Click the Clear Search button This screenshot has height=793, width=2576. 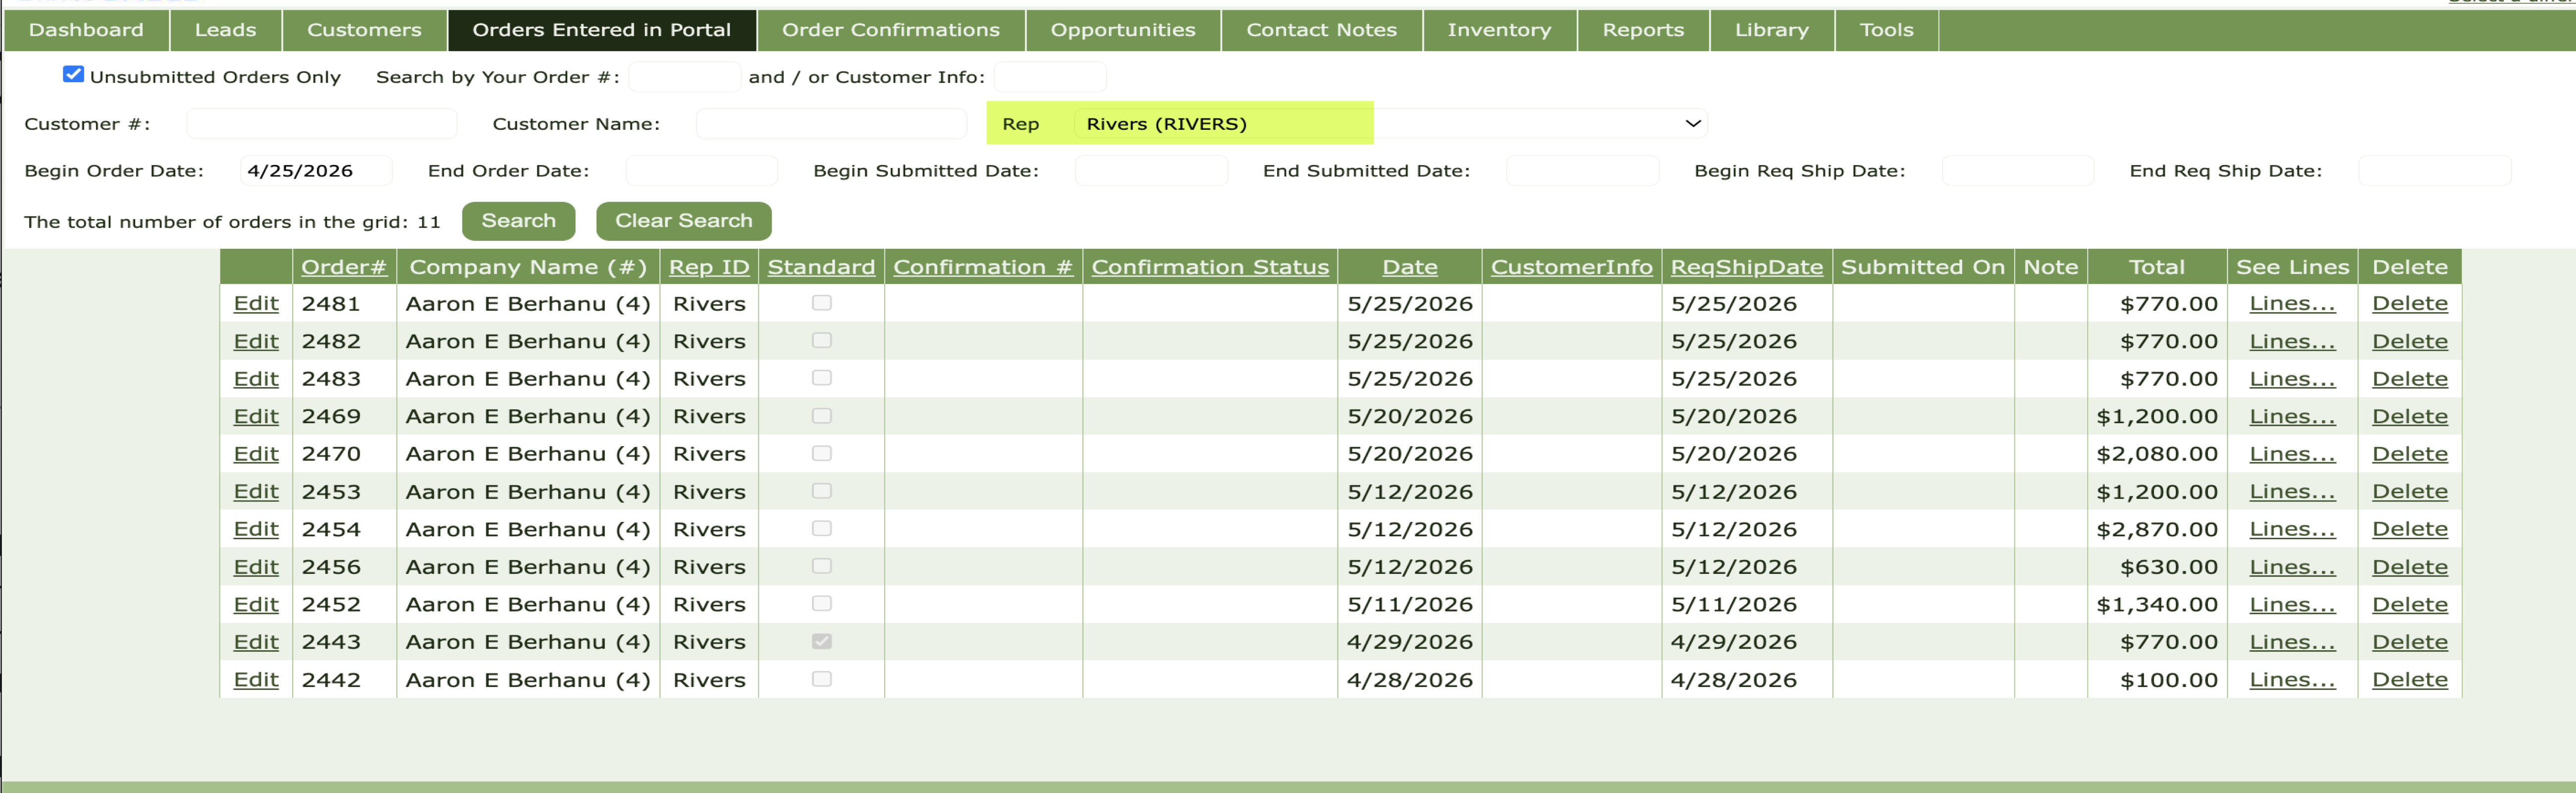click(683, 221)
